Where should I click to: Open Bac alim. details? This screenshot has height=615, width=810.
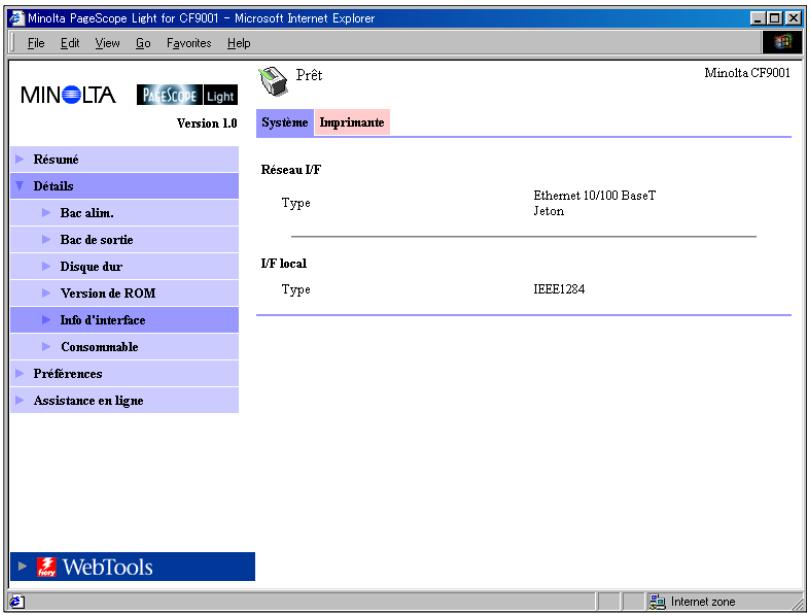124,213
